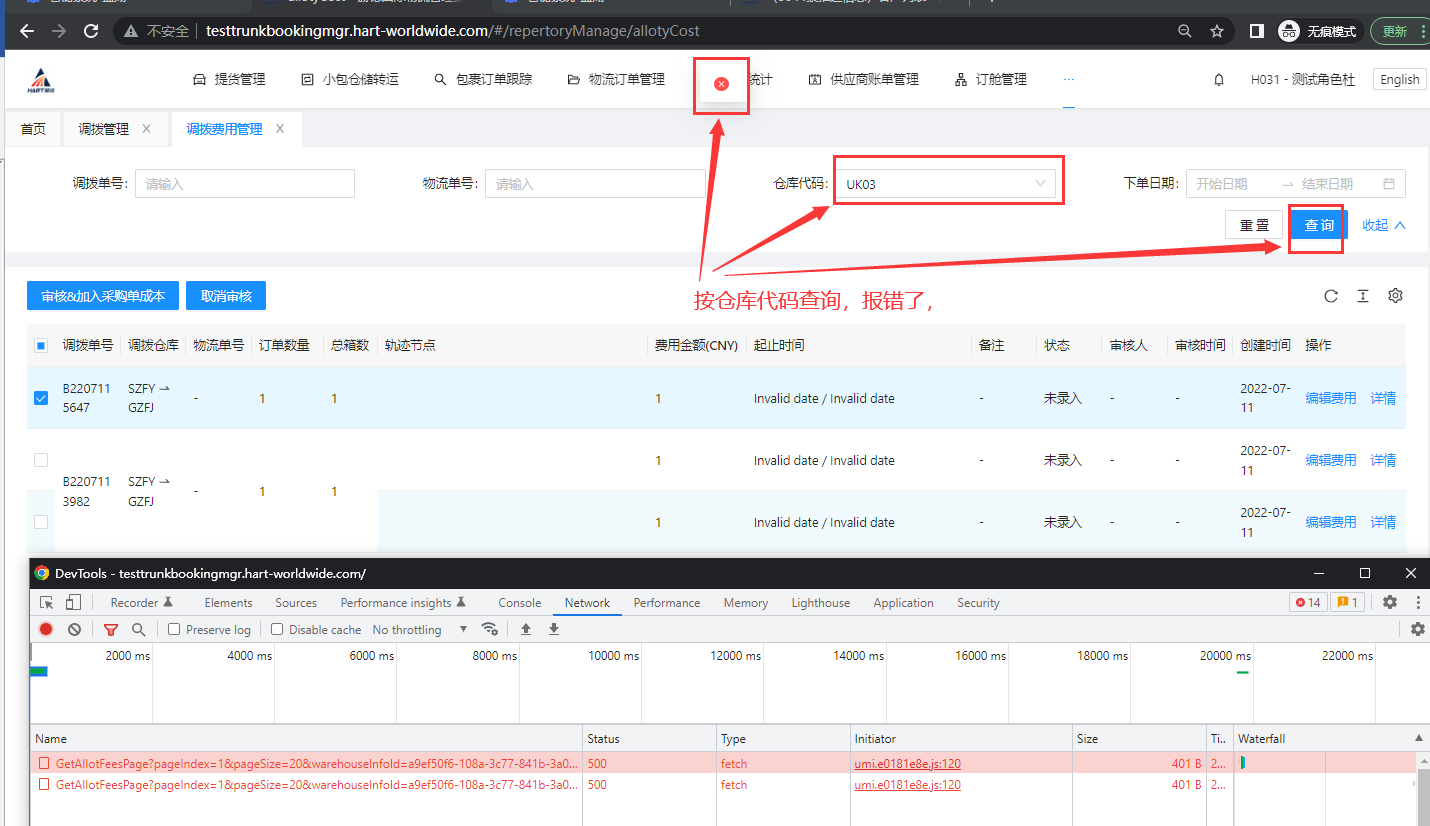Image resolution: width=1430 pixels, height=826 pixels.
Task: Click the notification bell icon
Action: (1218, 80)
